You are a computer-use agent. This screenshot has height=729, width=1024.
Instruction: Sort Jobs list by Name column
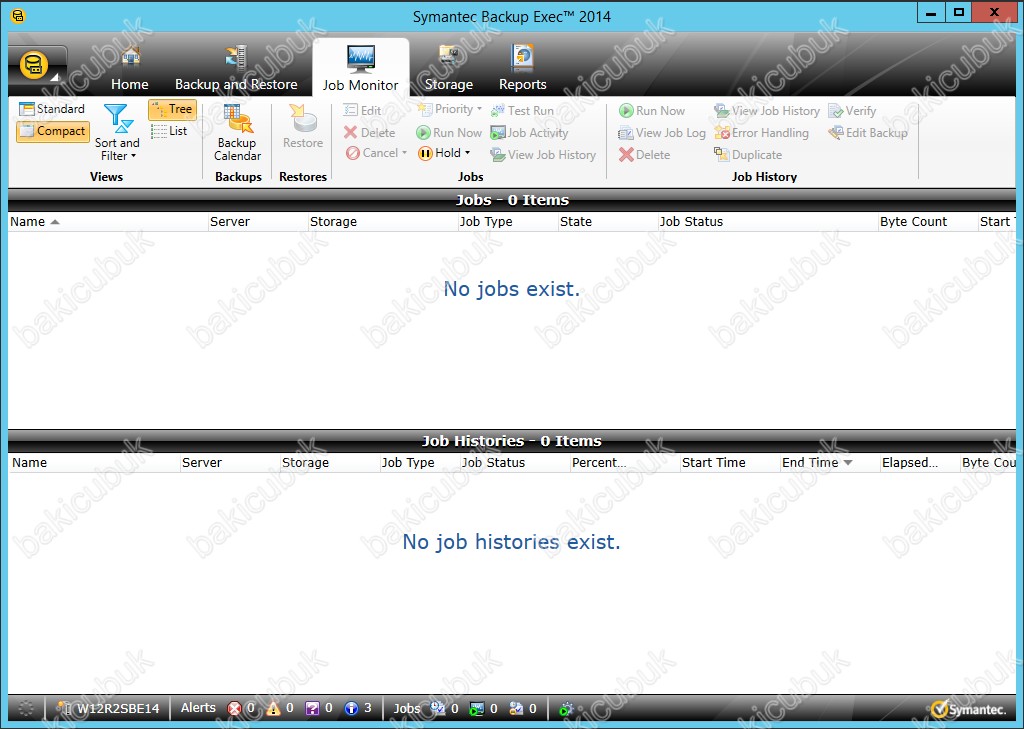(x=108, y=221)
